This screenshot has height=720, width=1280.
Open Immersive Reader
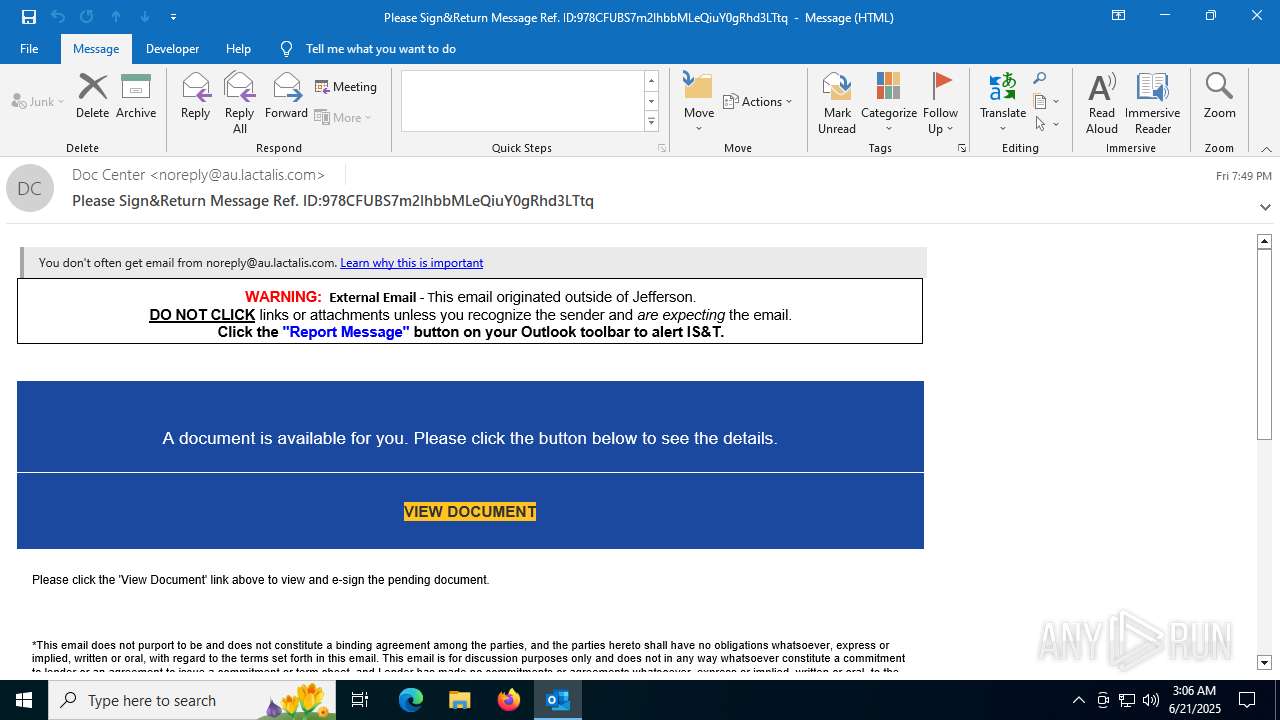(x=1152, y=103)
